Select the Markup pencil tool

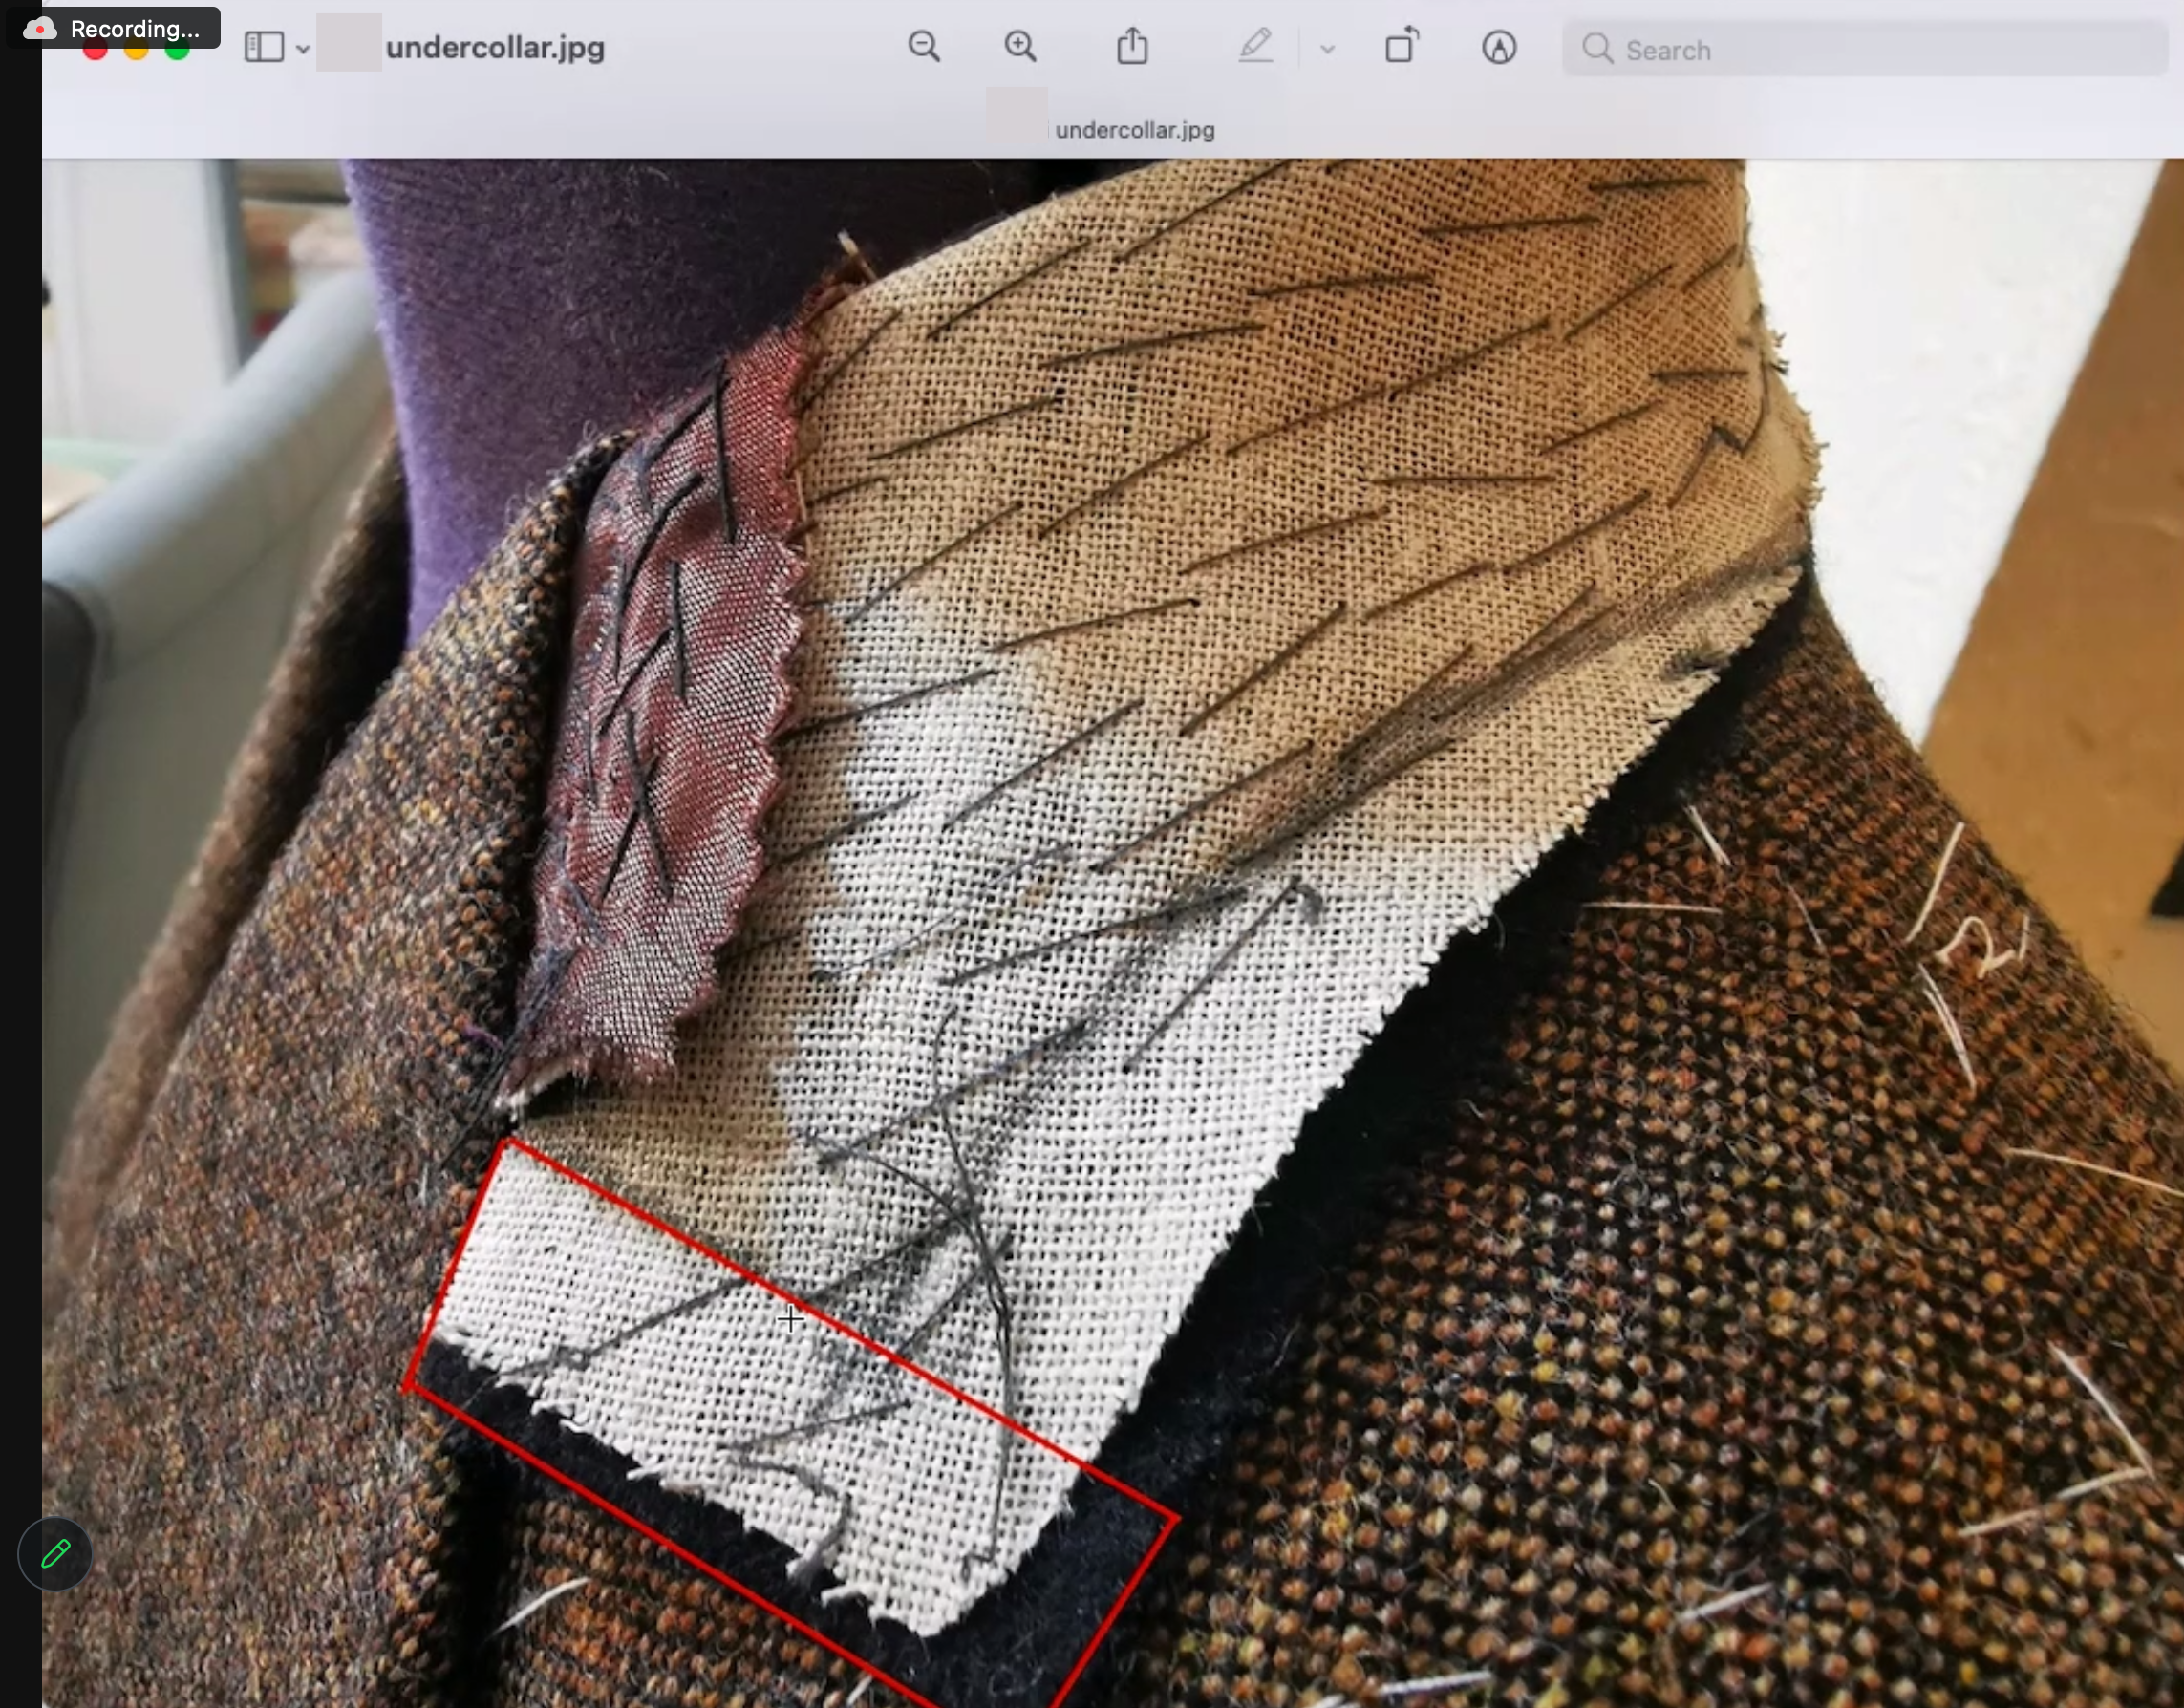tap(1257, 46)
